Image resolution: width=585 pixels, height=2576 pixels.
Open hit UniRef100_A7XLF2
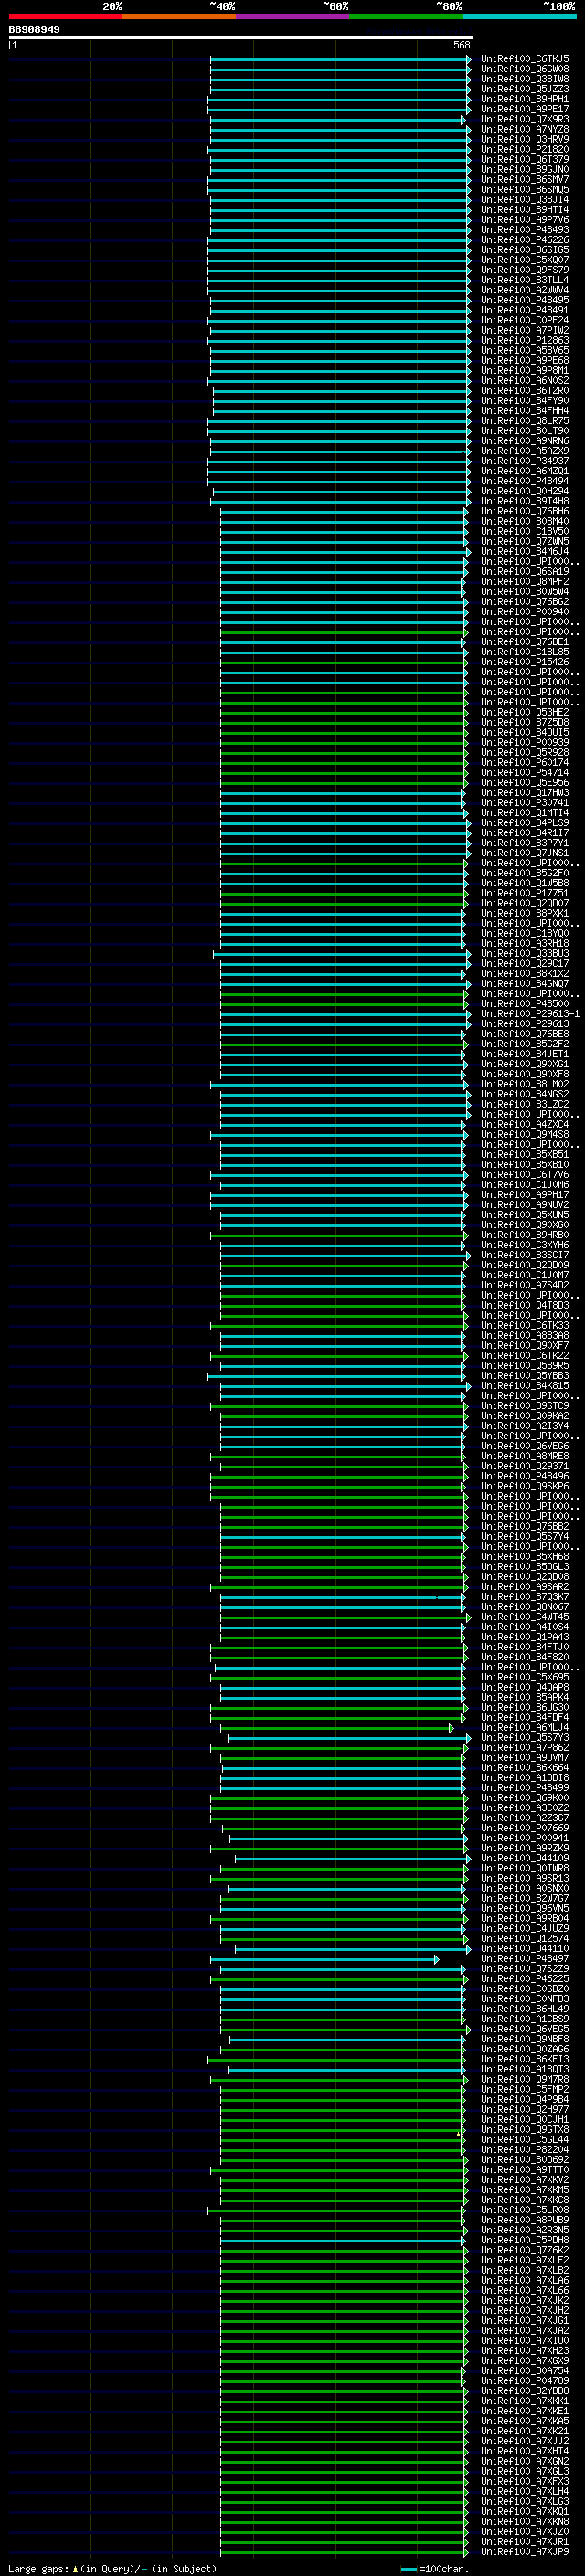click(524, 2261)
